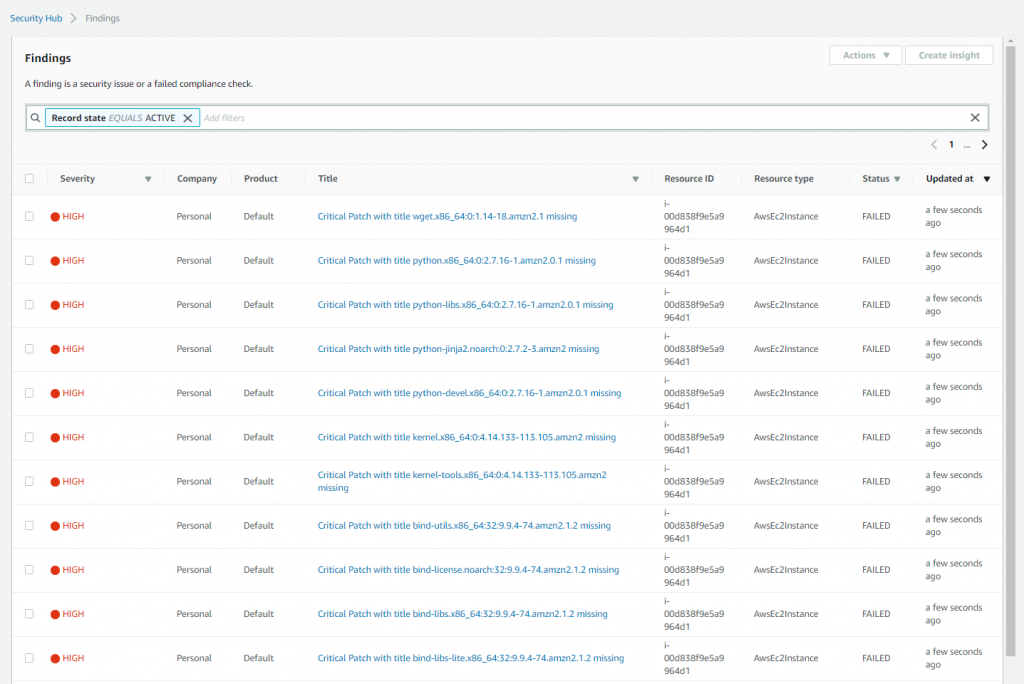
Task: Check the checkbox on the kernel finding row
Action: 29,437
